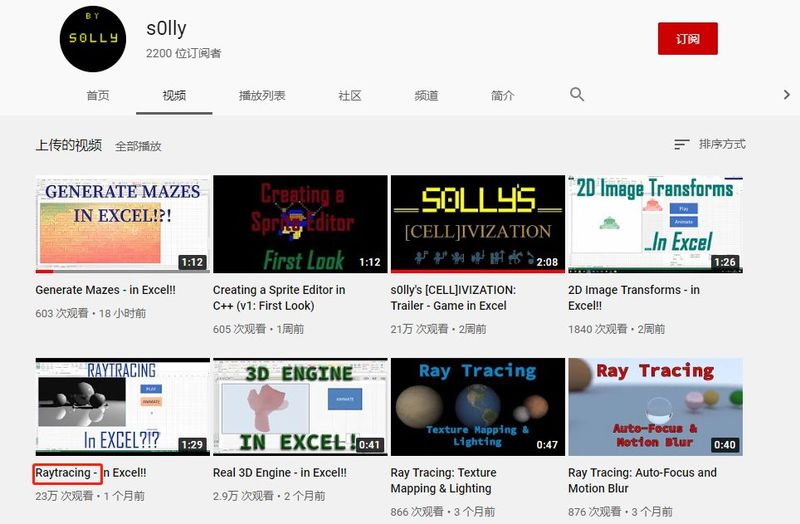Go to the 社区 tab
This screenshot has height=524, width=800.
point(350,95)
